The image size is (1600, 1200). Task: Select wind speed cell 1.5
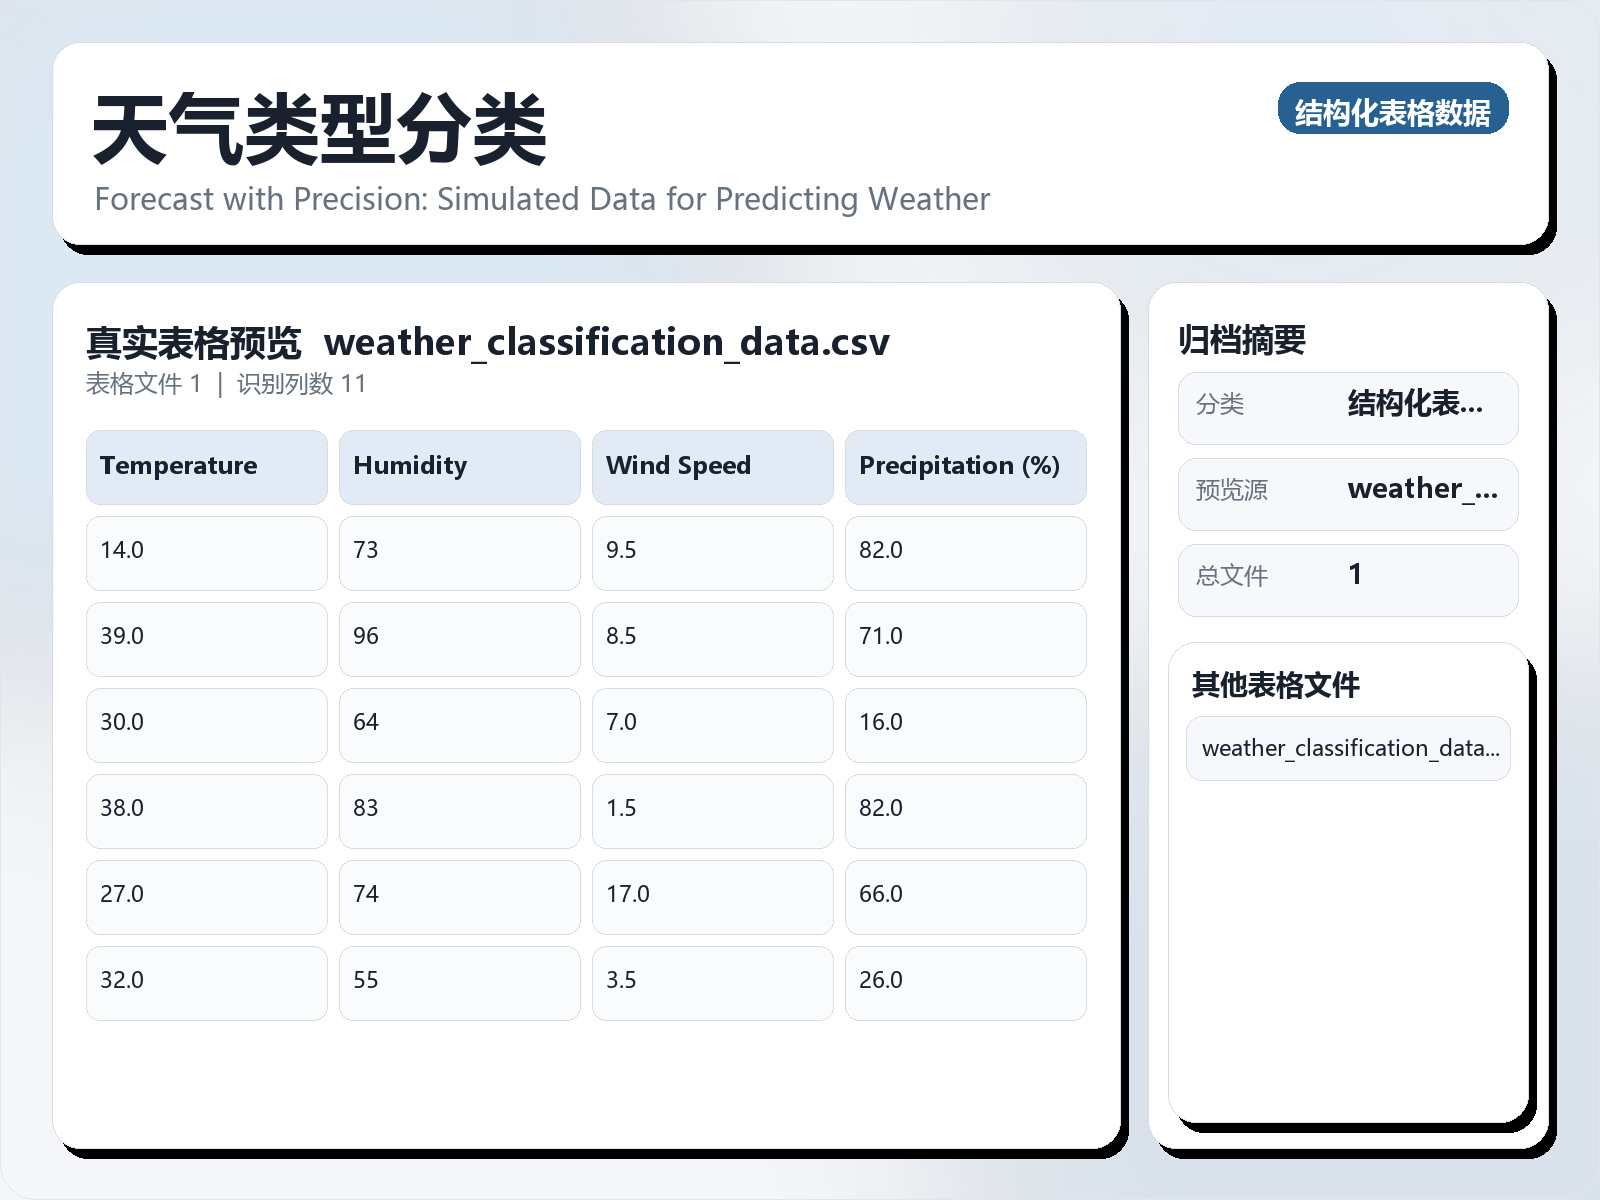click(x=712, y=810)
